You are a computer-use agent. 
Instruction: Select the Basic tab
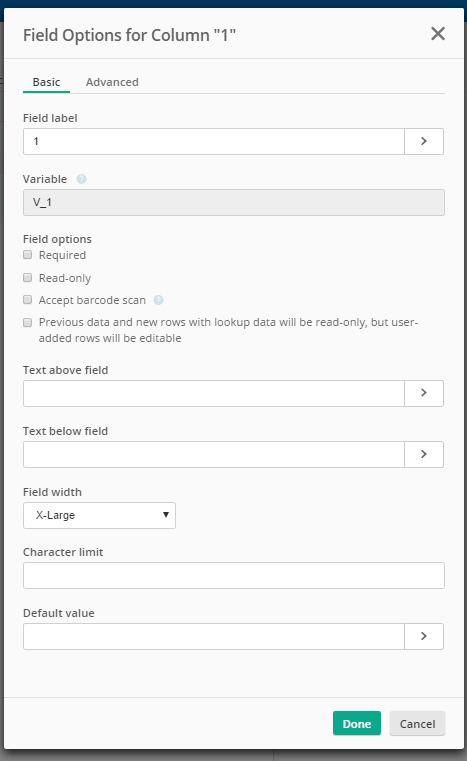coord(47,82)
